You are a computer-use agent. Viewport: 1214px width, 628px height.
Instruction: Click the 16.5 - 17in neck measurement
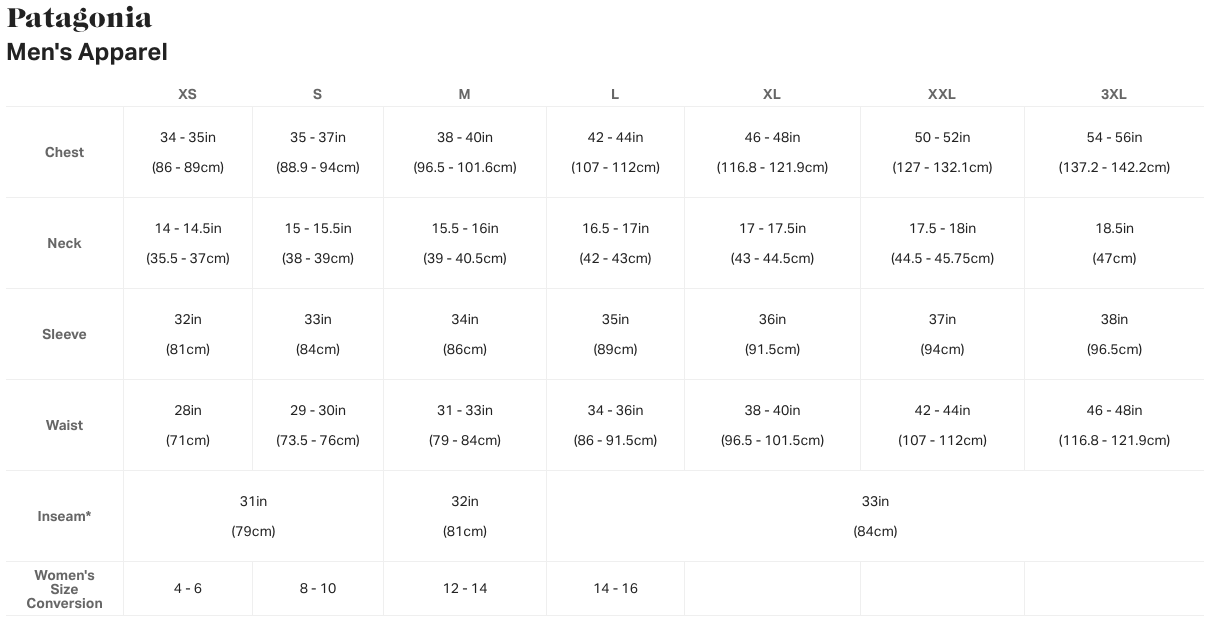pos(615,228)
